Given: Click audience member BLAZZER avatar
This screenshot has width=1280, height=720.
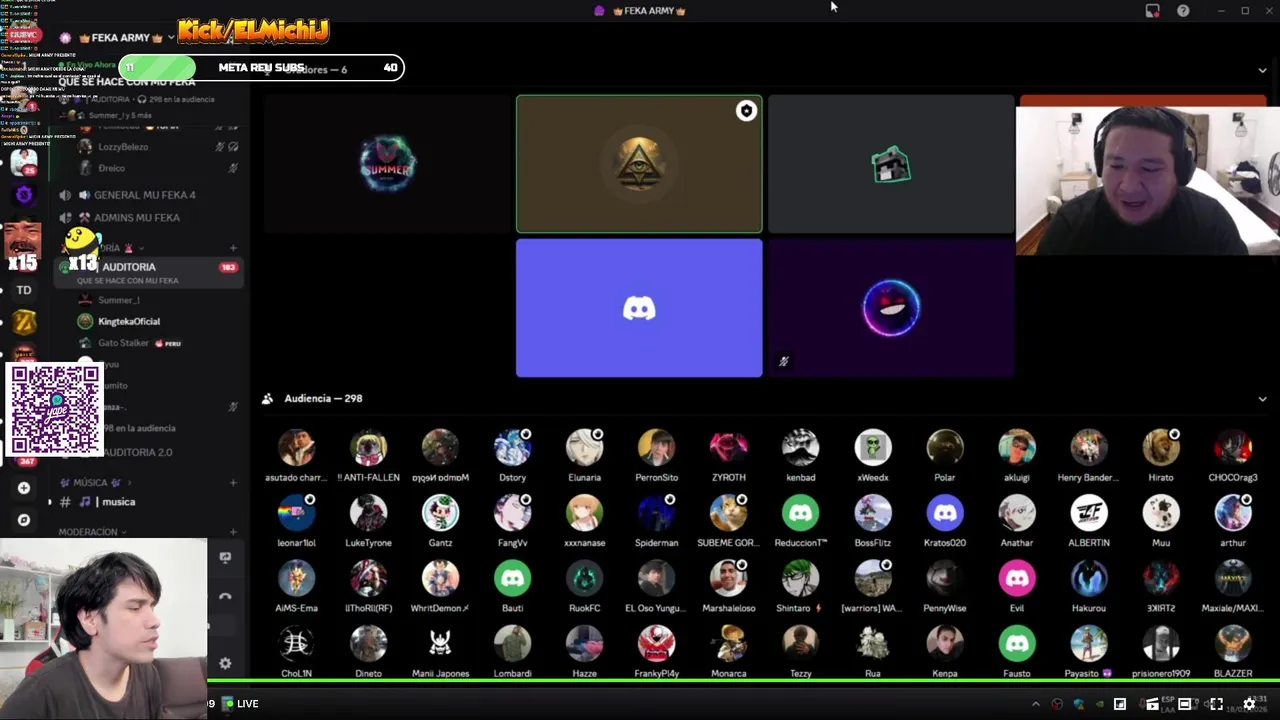Looking at the screenshot, I should point(1232,644).
